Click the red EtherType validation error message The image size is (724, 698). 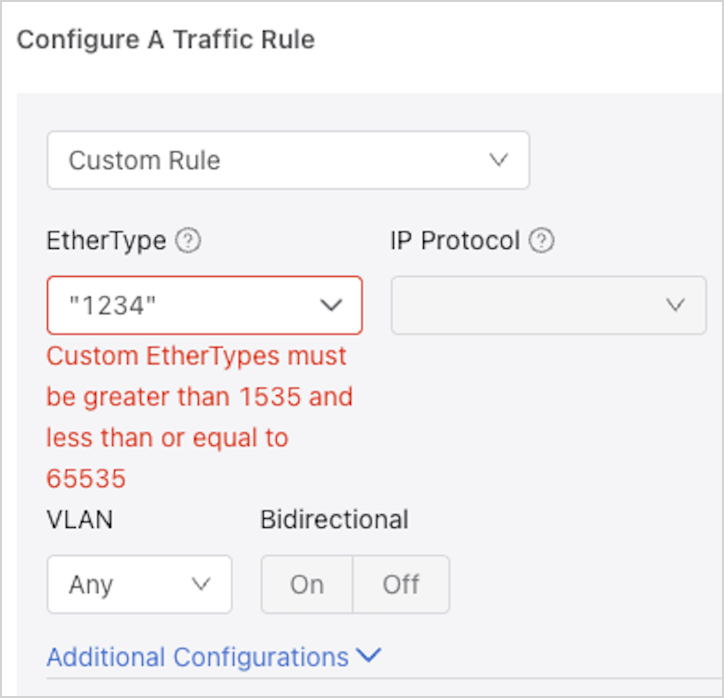tap(200, 417)
